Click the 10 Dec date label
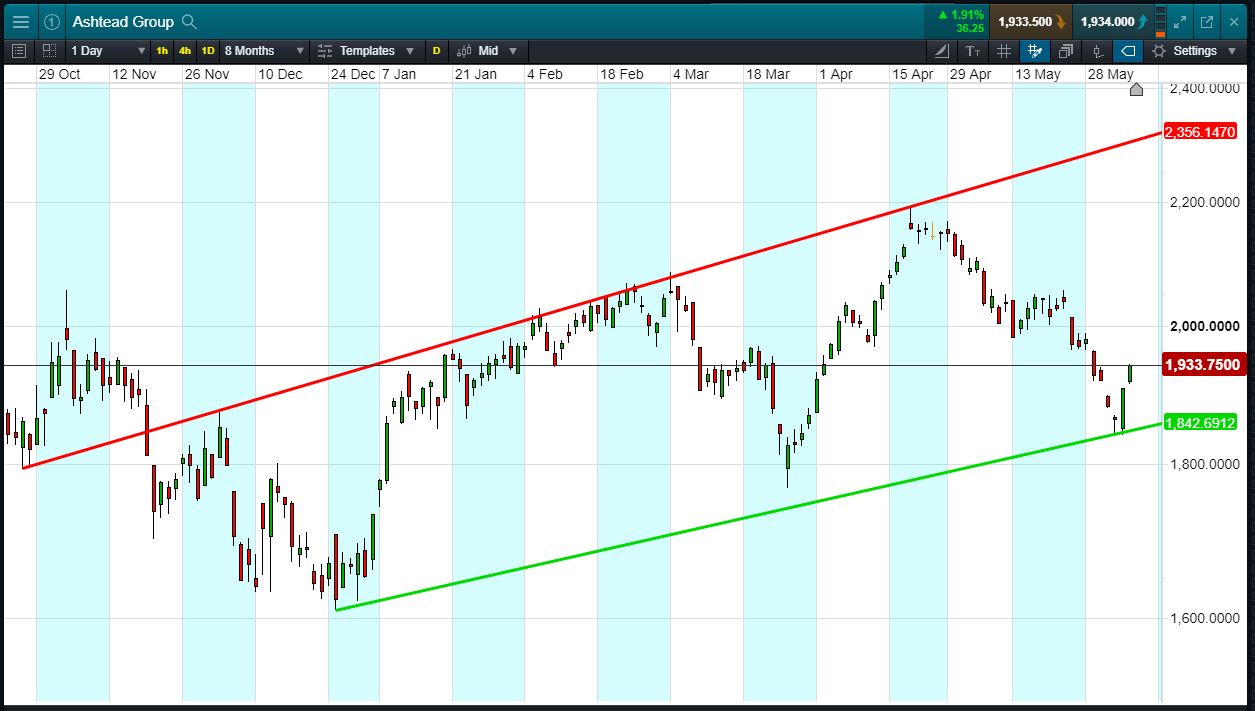 point(280,74)
